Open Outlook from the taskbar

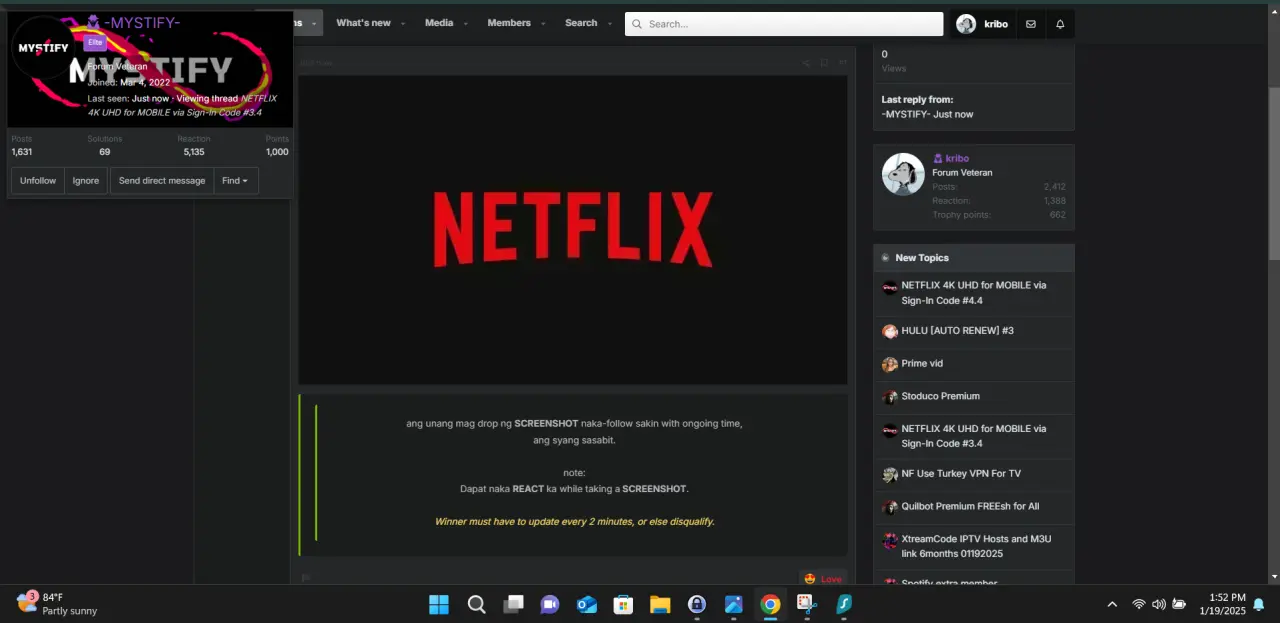[587, 604]
